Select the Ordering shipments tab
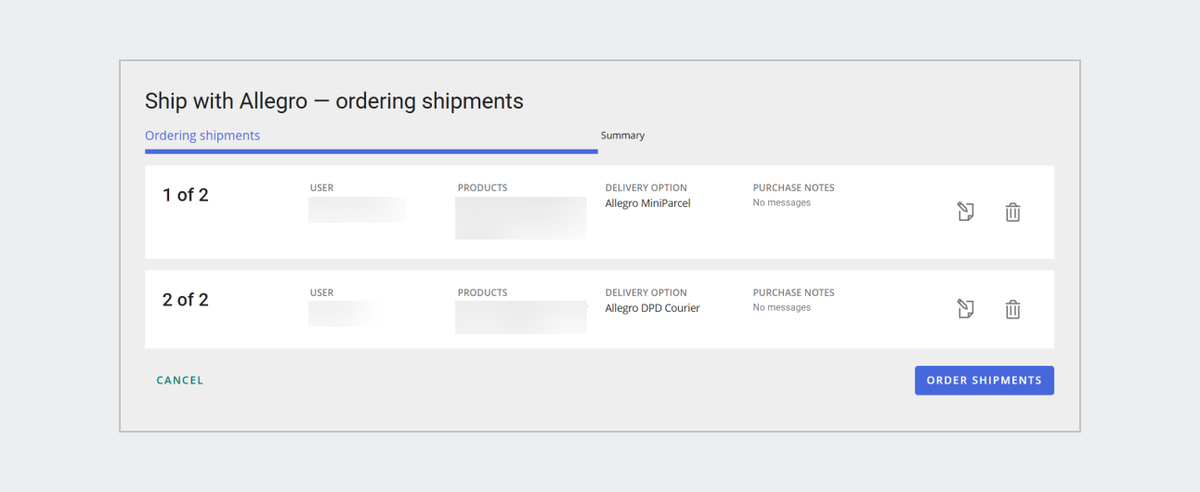This screenshot has height=492, width=1200. (x=202, y=135)
